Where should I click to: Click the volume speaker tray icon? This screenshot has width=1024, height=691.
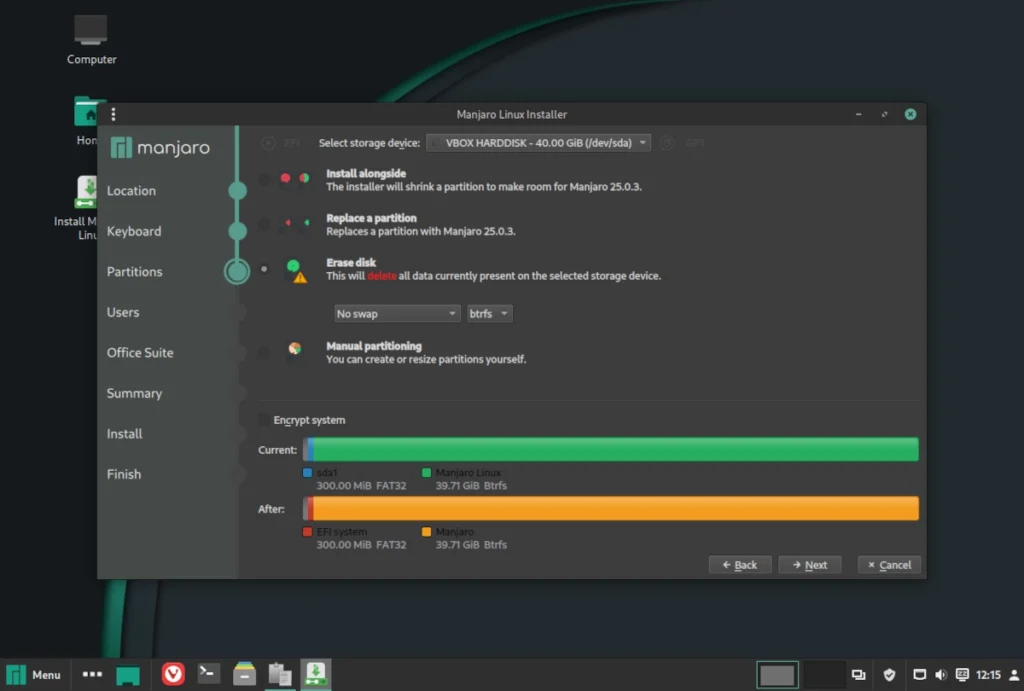(x=940, y=675)
